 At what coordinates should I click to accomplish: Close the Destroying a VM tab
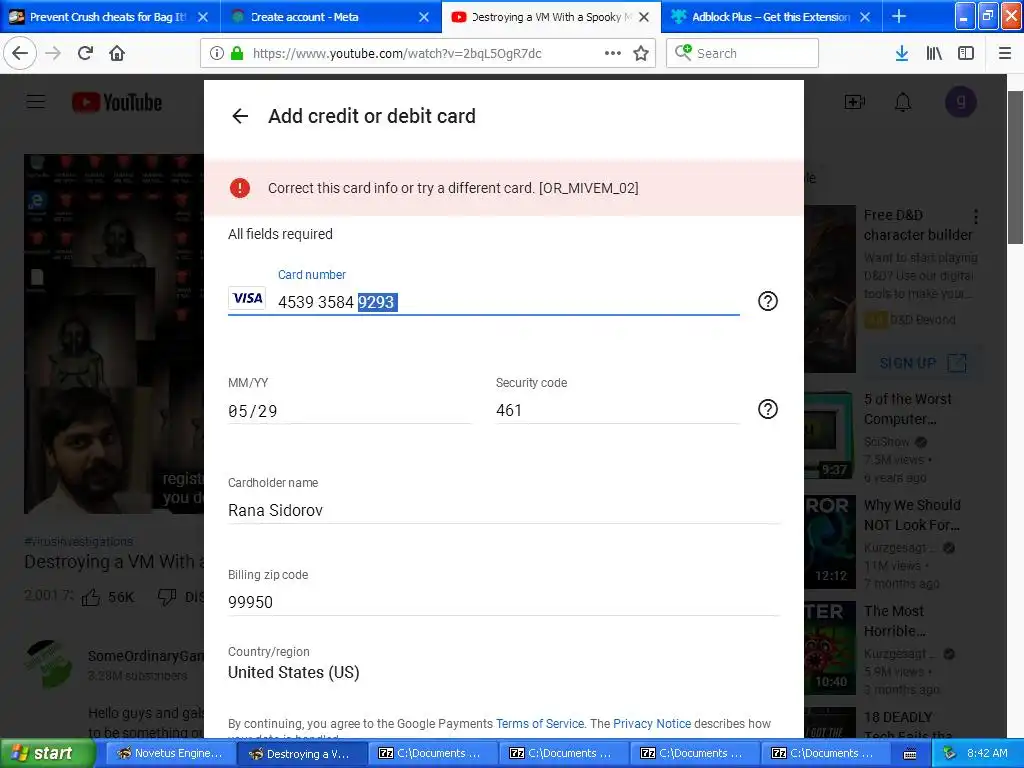[644, 17]
